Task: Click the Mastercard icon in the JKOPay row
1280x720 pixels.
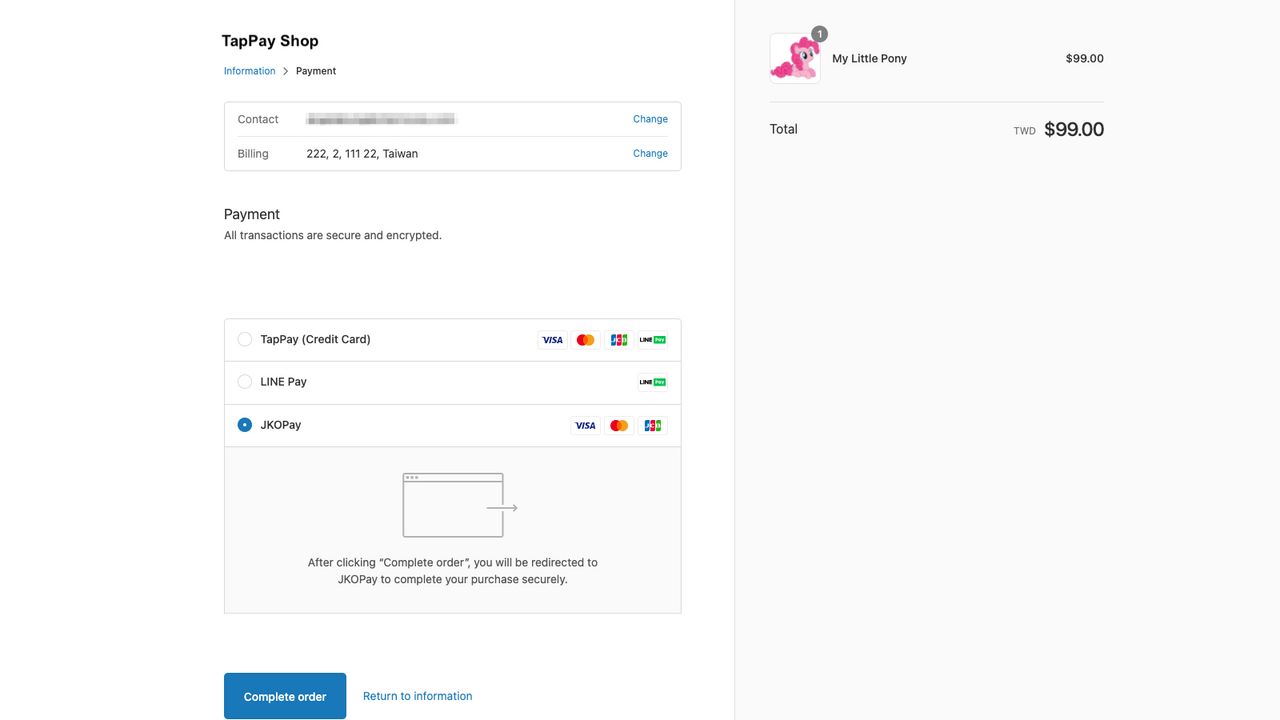Action: 619,425
